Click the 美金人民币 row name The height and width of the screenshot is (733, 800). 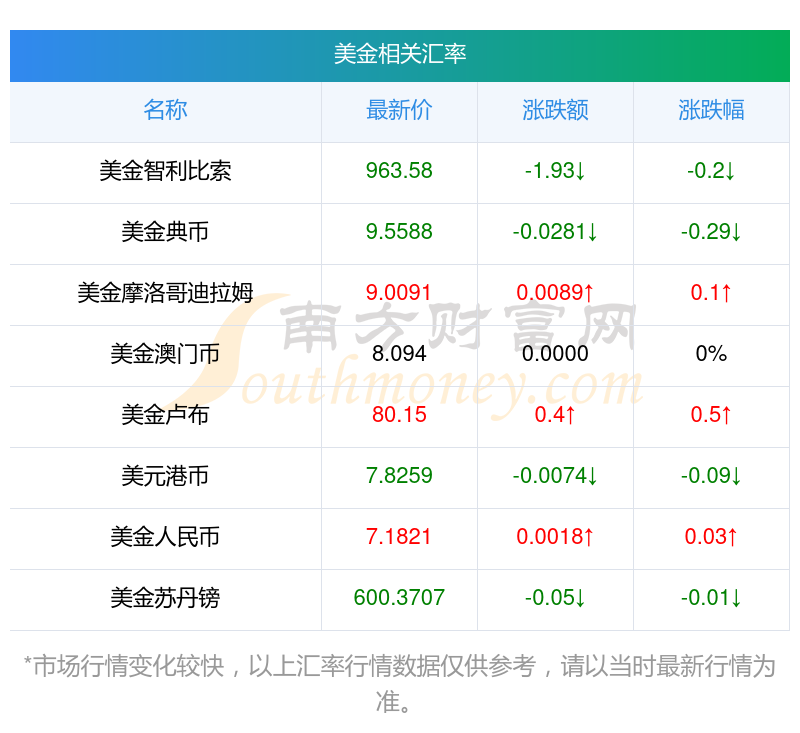click(x=165, y=537)
